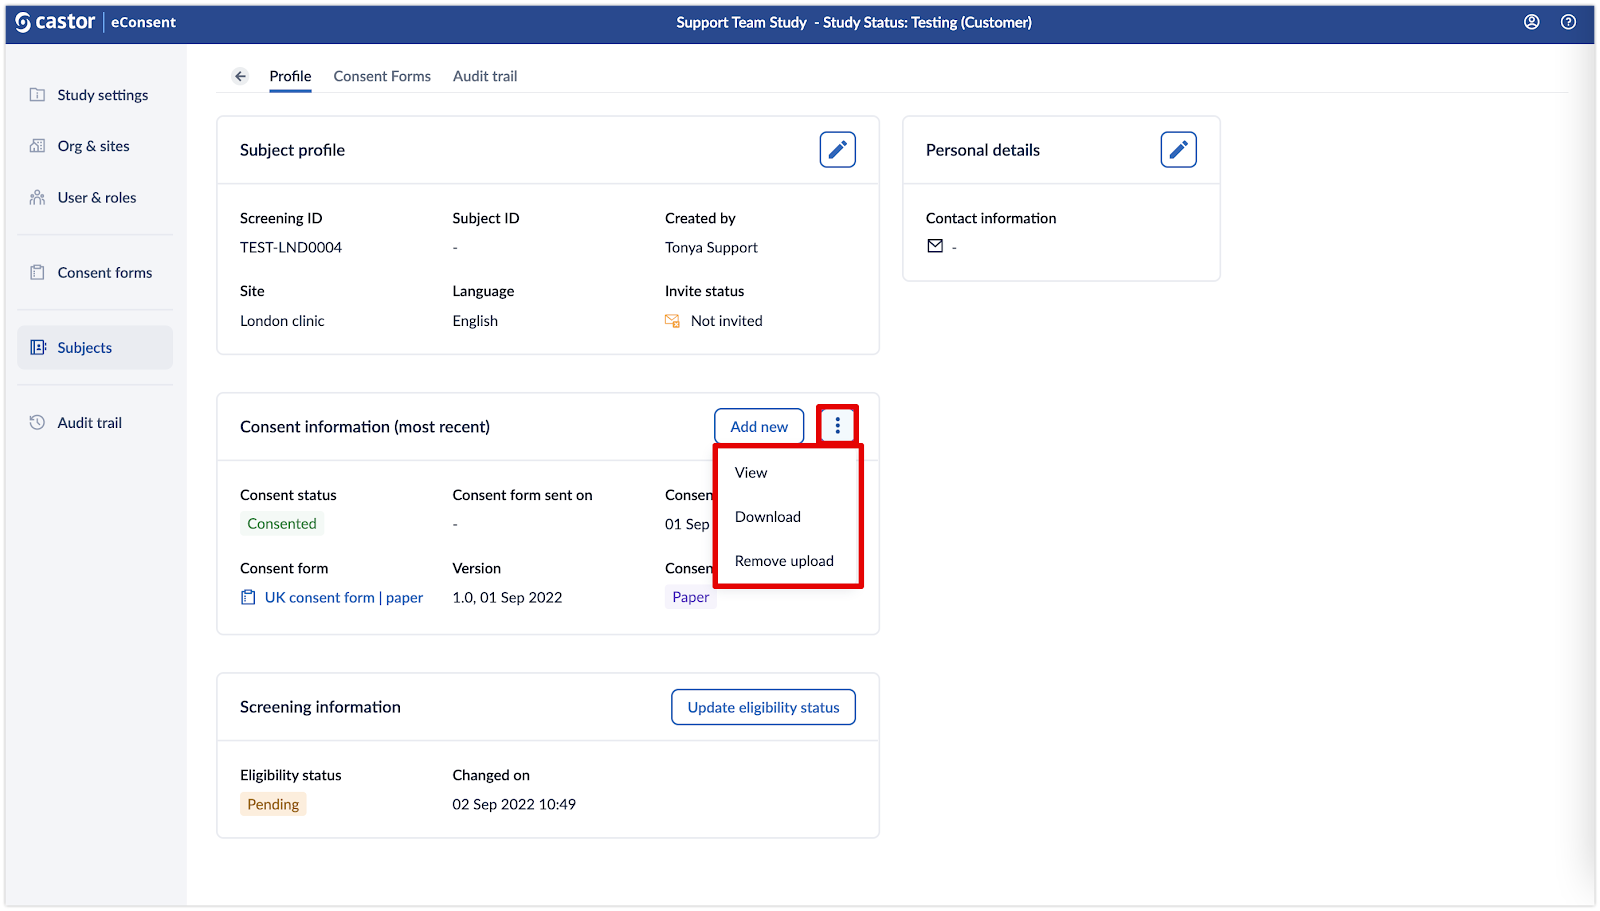Edit Subject profile with pencil icon
The image size is (1600, 911).
point(837,150)
